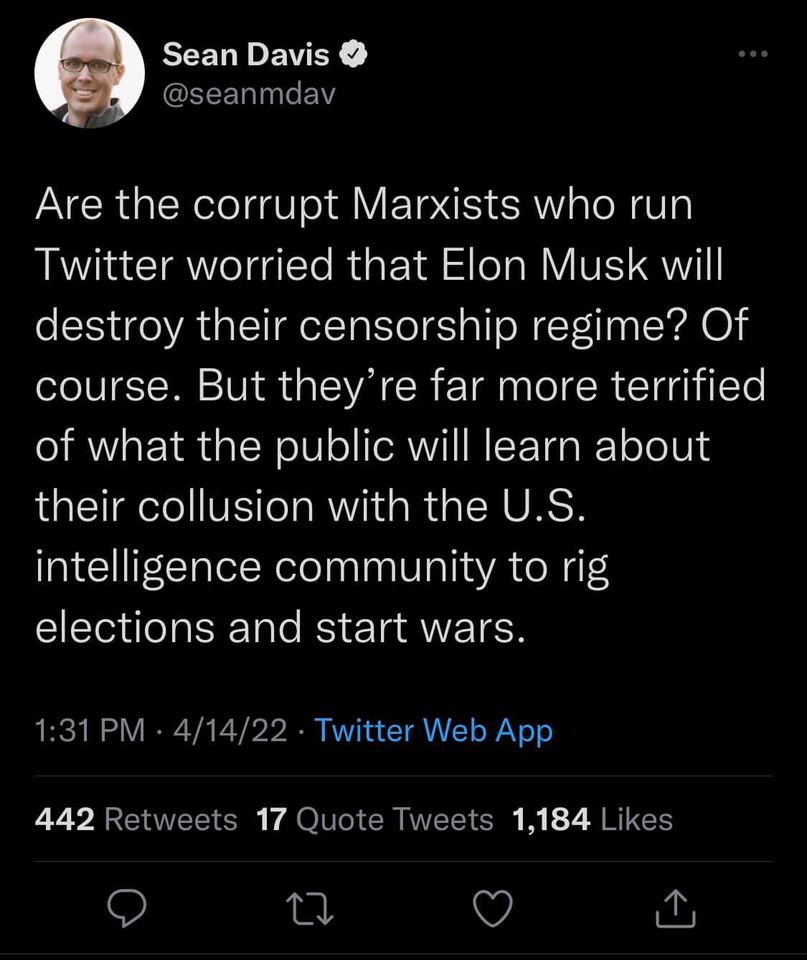Click the 1:31 PM timestamp
The image size is (807, 960).
tap(90, 731)
